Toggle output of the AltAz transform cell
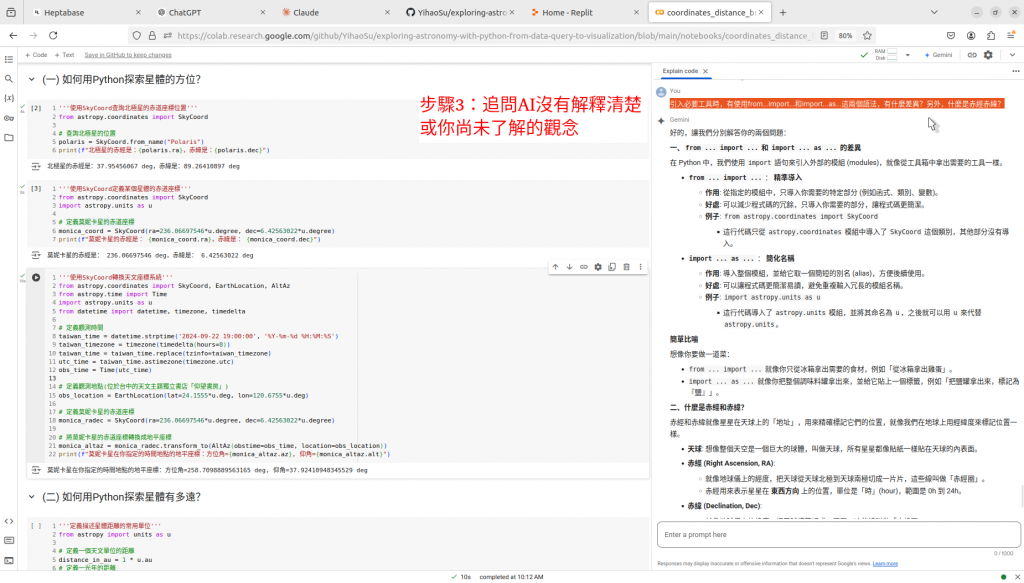The image size is (1024, 583). [36, 469]
